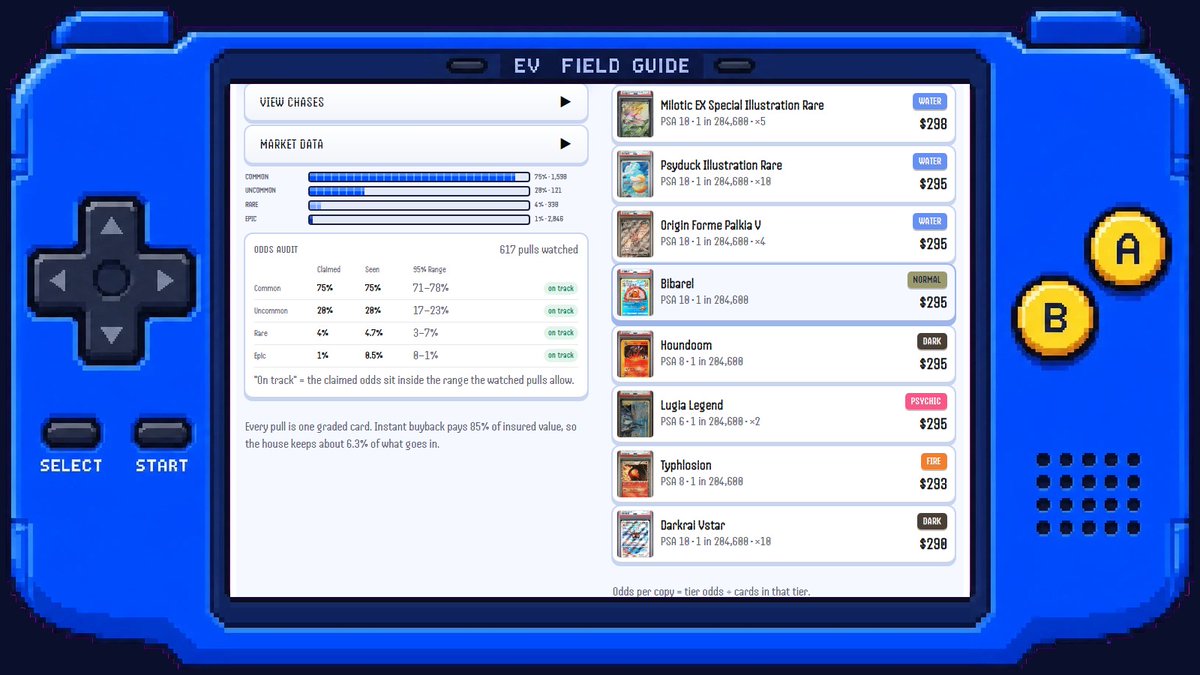Select the Origin Forme Palkia V title

(x=711, y=225)
